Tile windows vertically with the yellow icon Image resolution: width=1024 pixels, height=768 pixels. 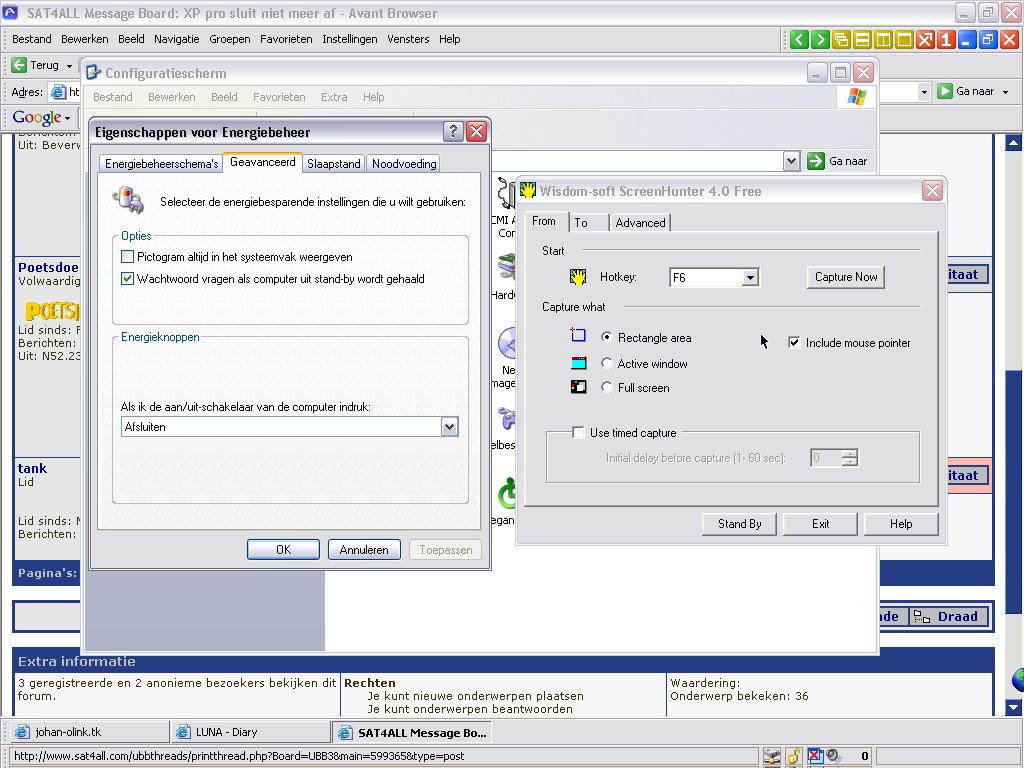883,40
